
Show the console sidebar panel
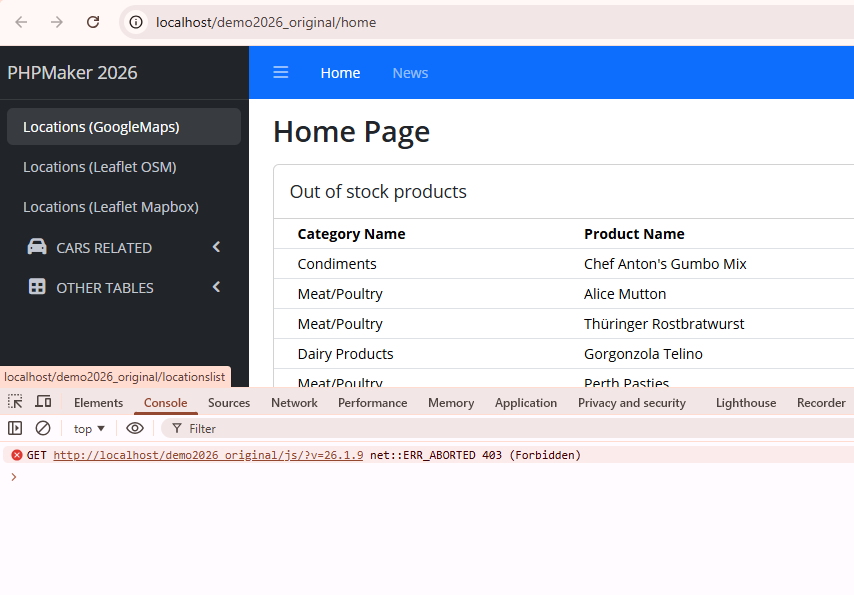pyautogui.click(x=15, y=428)
